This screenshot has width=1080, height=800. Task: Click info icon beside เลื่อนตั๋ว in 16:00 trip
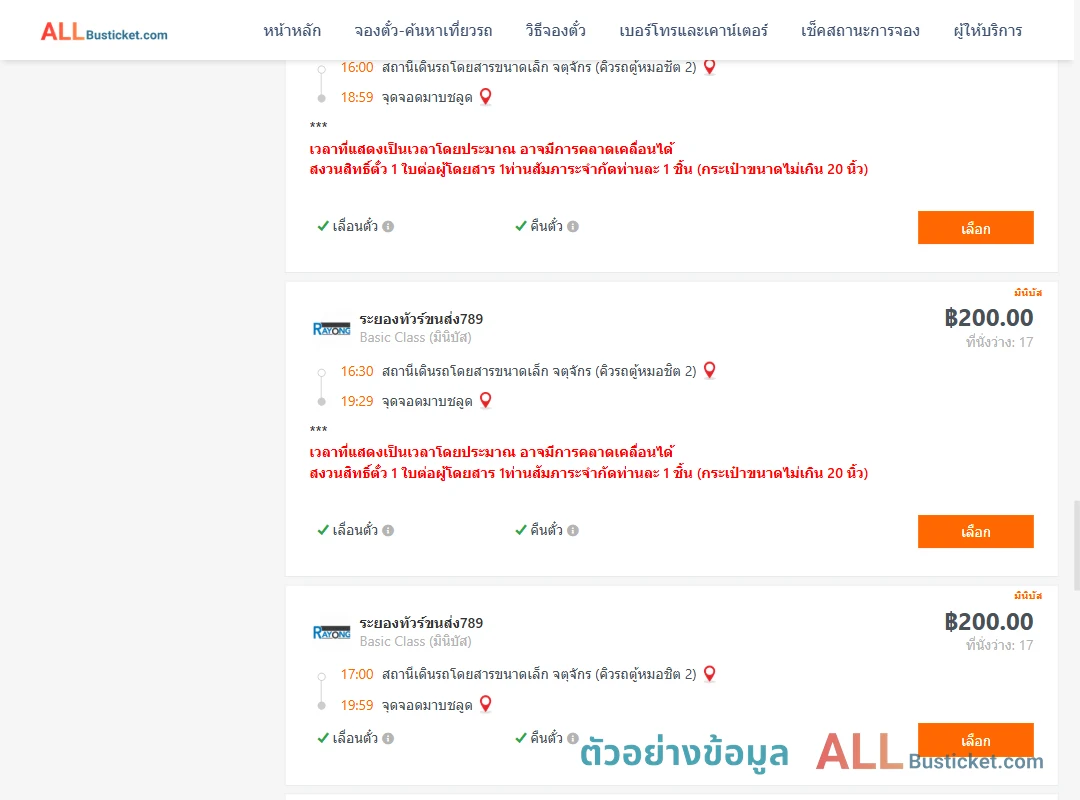pos(388,226)
